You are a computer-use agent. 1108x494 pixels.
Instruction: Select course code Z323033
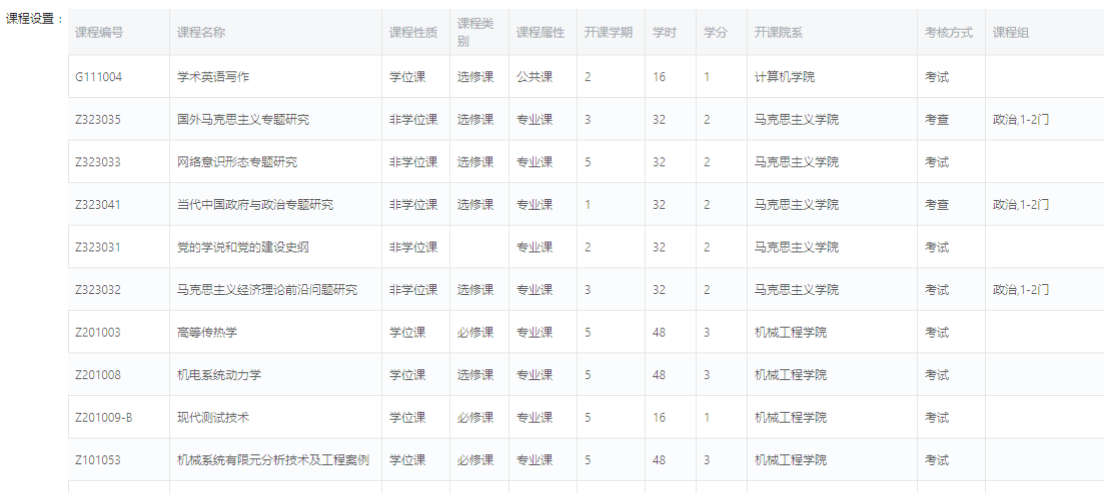(x=98, y=162)
